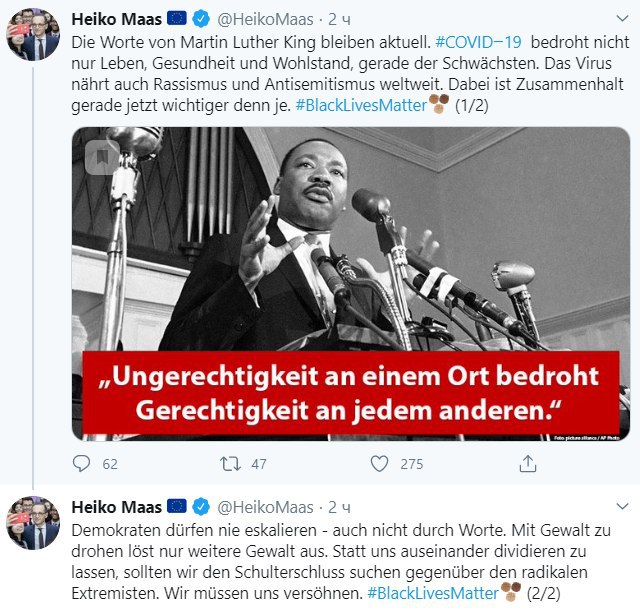Click the verified badge in first tweet
Viewport: 640px width, 611px height.
click(201, 19)
